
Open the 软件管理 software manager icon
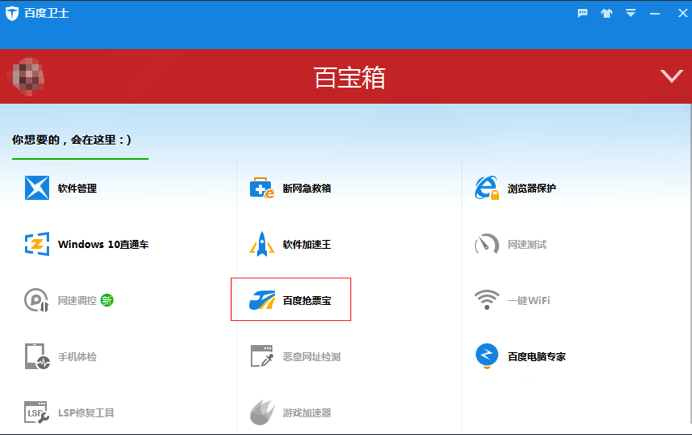pyautogui.click(x=37, y=188)
